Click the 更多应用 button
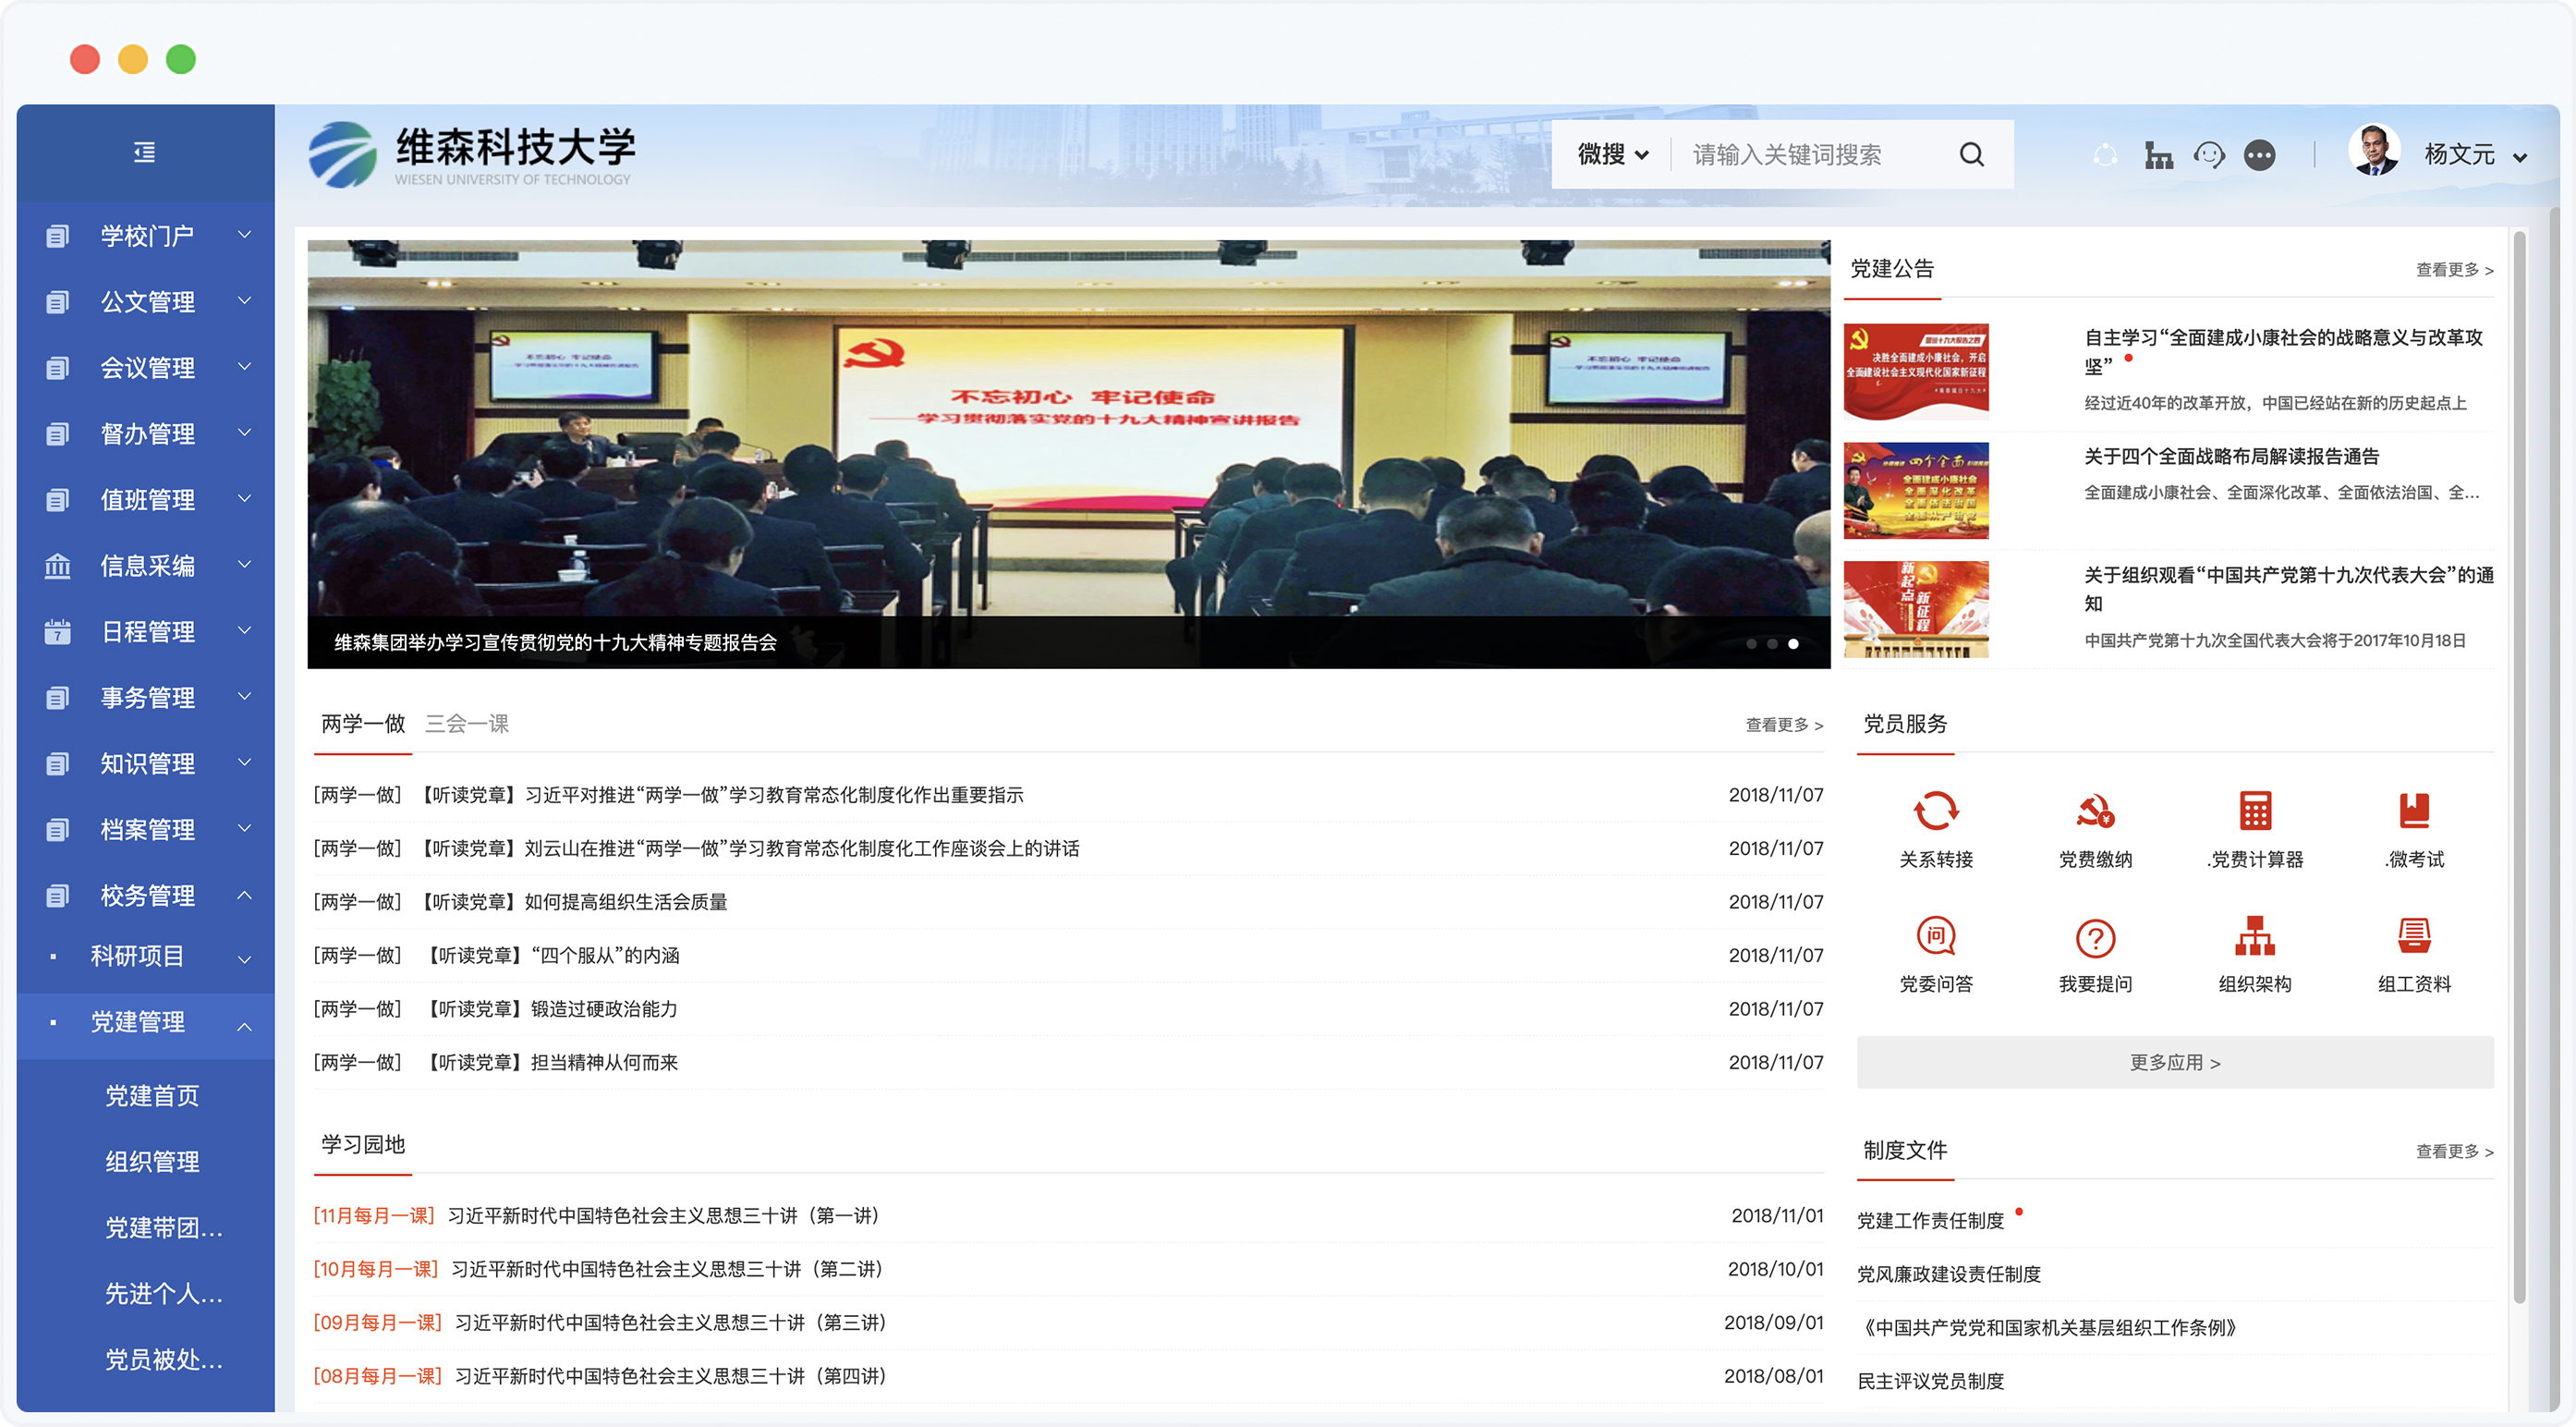 (2175, 1062)
